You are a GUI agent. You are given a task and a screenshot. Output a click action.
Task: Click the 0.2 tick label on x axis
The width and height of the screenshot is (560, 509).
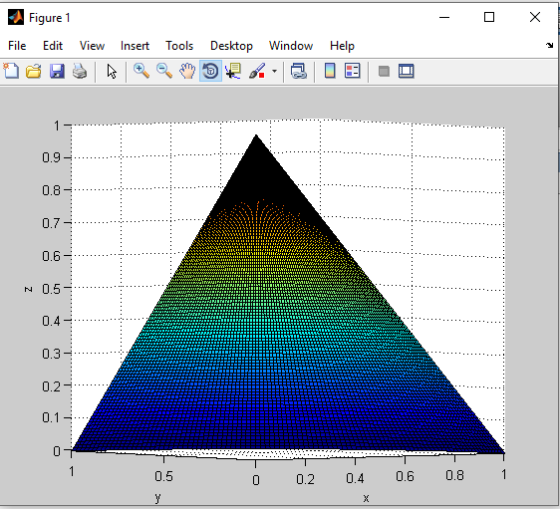tap(305, 479)
